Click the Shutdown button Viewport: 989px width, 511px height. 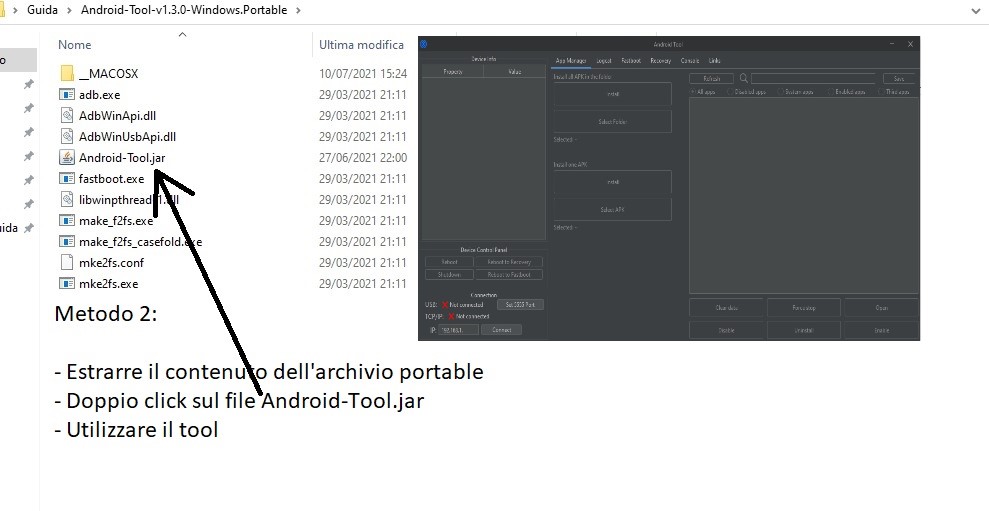pyautogui.click(x=449, y=274)
